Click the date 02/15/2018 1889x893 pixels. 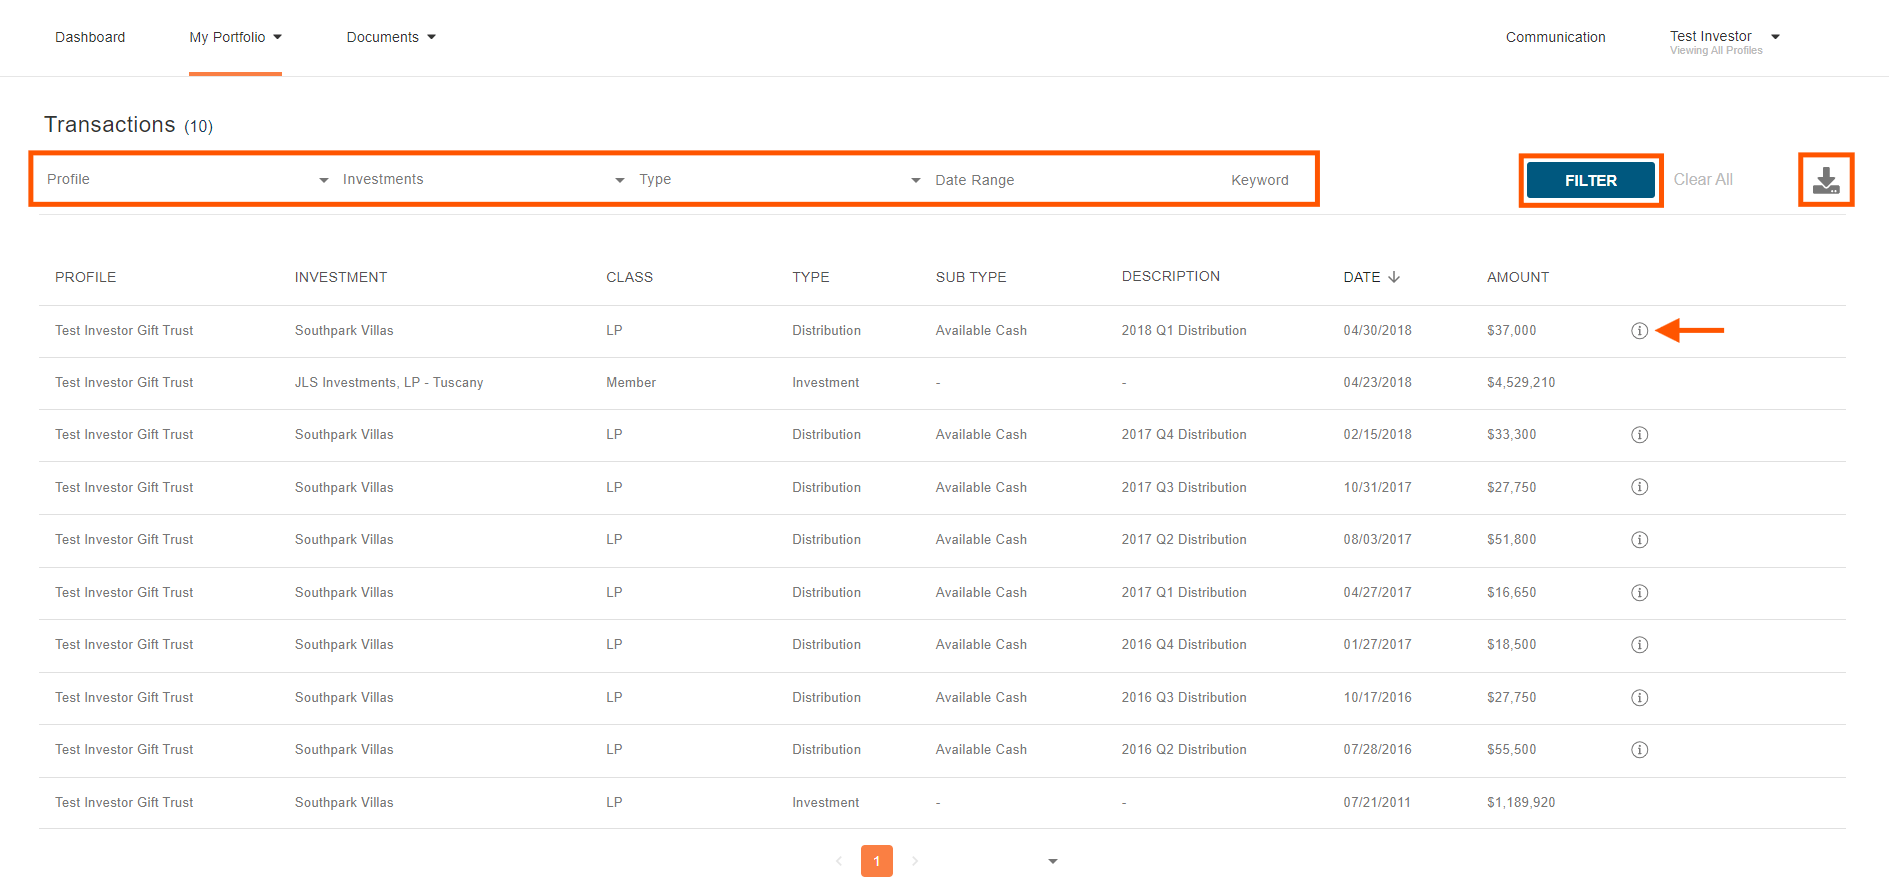(x=1377, y=435)
